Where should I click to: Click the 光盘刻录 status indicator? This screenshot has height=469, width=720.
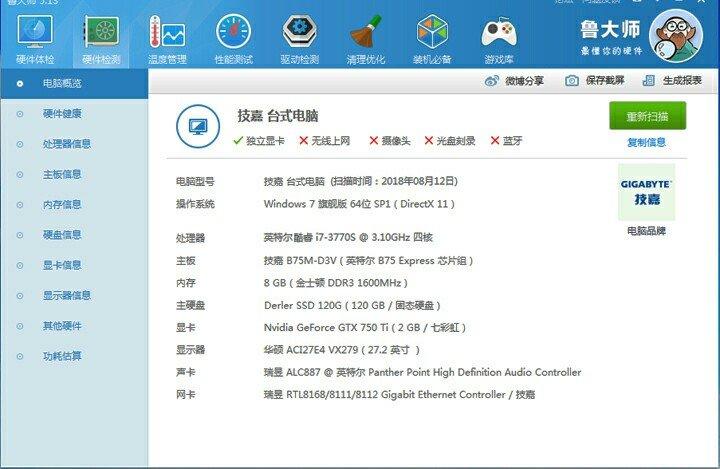click(450, 141)
